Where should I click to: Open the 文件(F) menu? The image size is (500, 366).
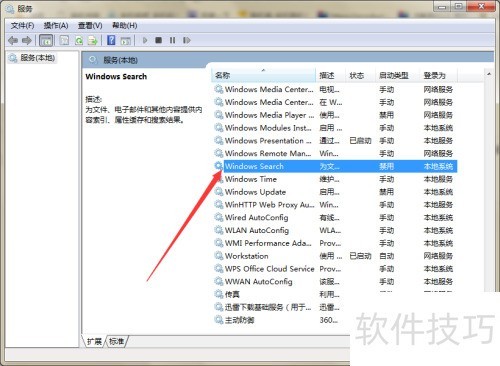pos(22,26)
